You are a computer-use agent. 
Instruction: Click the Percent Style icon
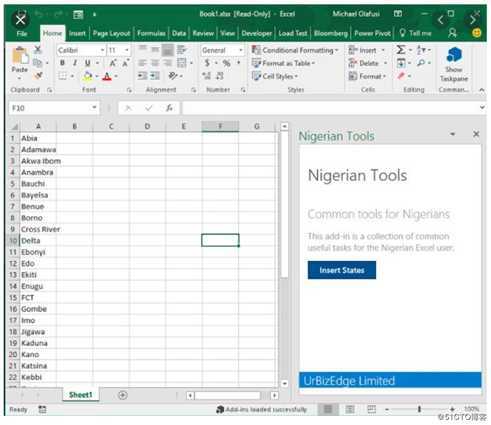tap(226, 63)
